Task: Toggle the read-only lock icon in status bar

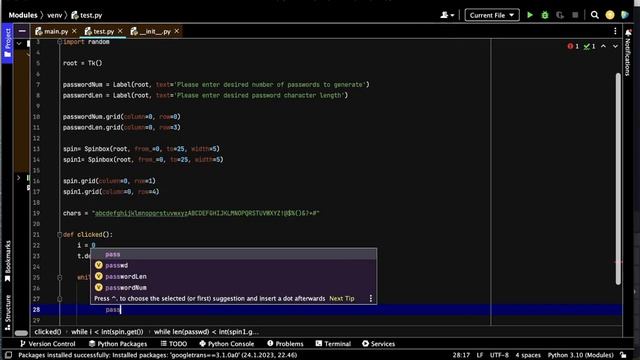Action: tap(623, 355)
